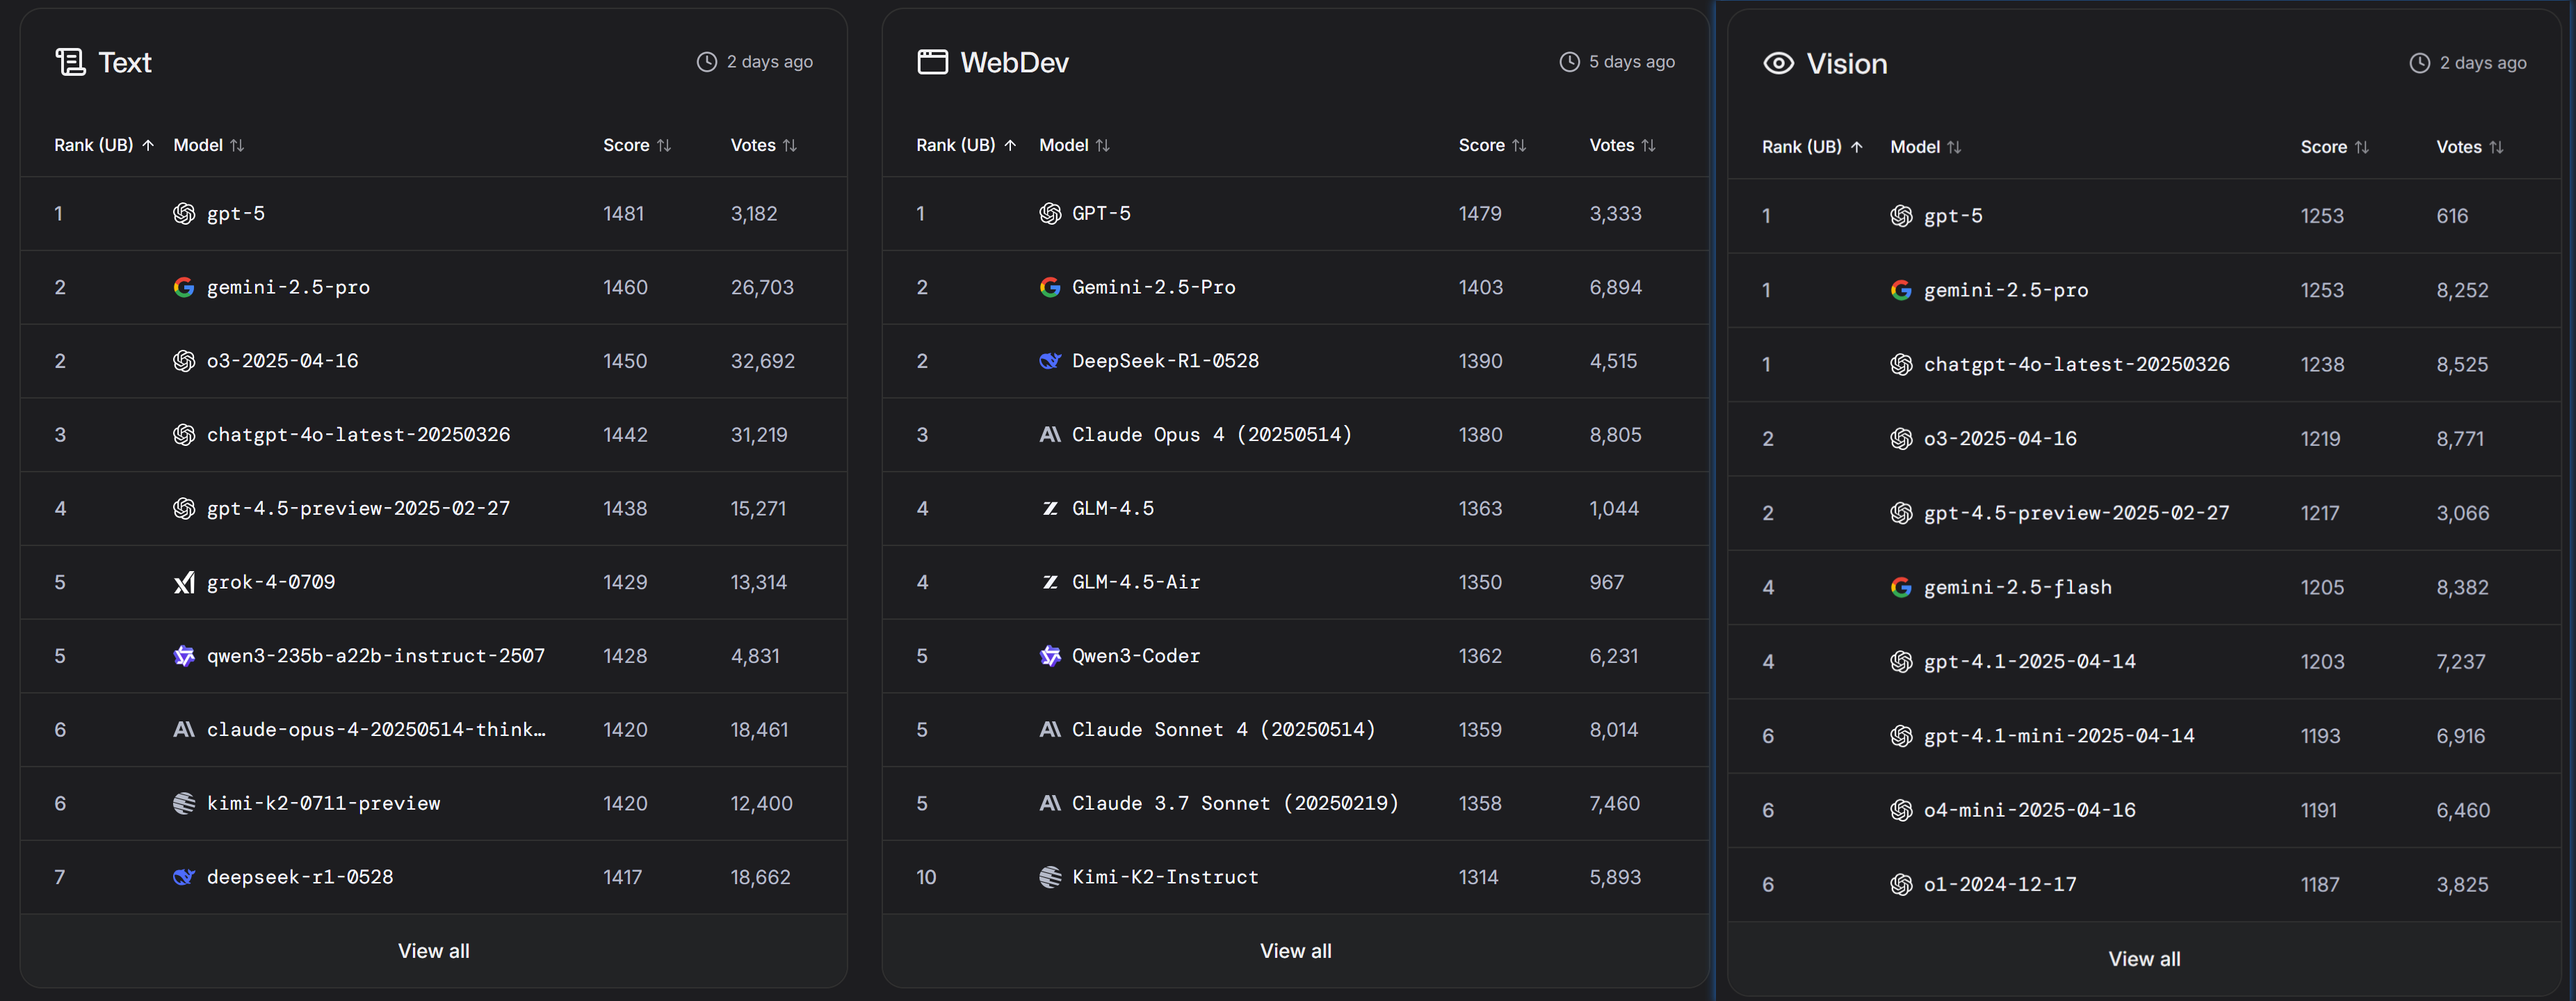The image size is (2576, 1001).
Task: Select Claude Sonnet 4 (20250514) row
Action: [1295, 730]
